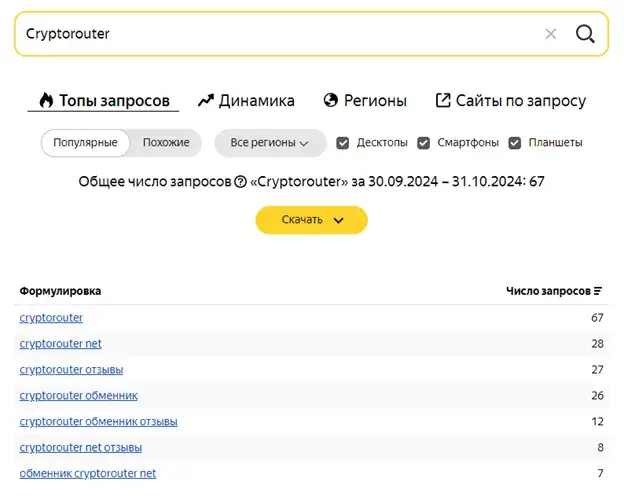This screenshot has height=500, width=624.
Task: Click the Общее число запросов summary text
Action: (311, 182)
